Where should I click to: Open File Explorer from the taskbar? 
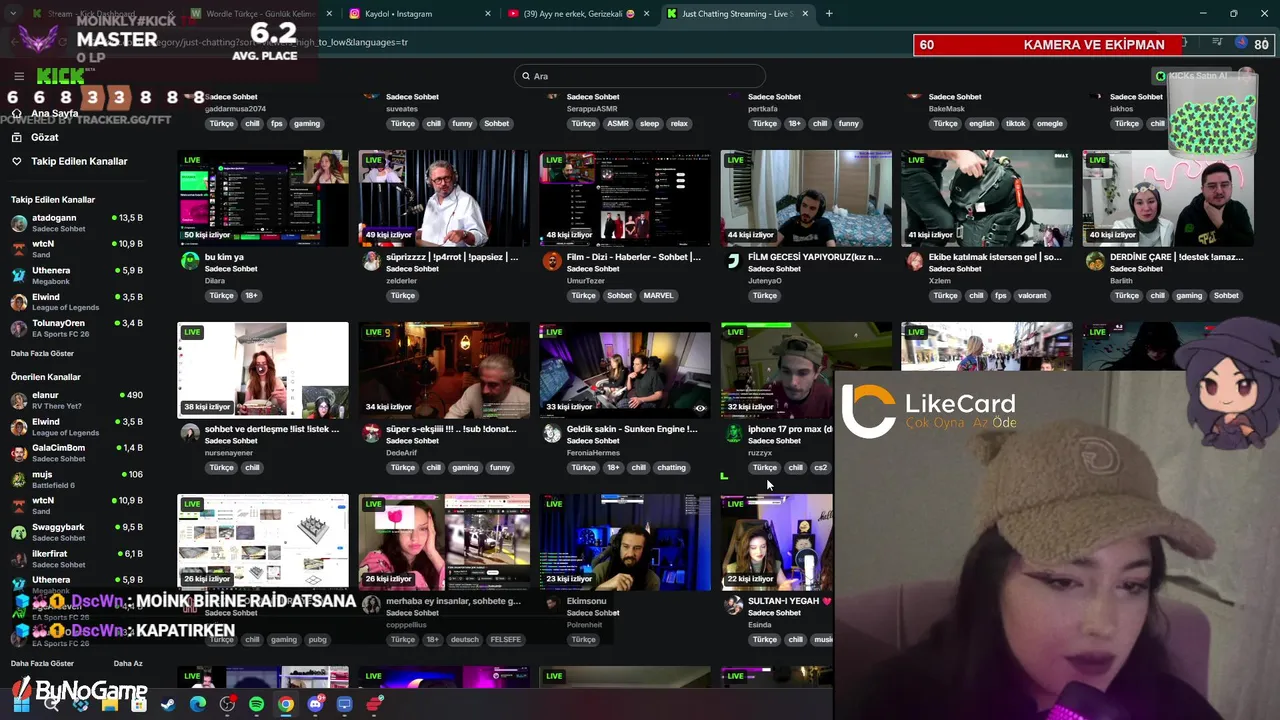(110, 704)
